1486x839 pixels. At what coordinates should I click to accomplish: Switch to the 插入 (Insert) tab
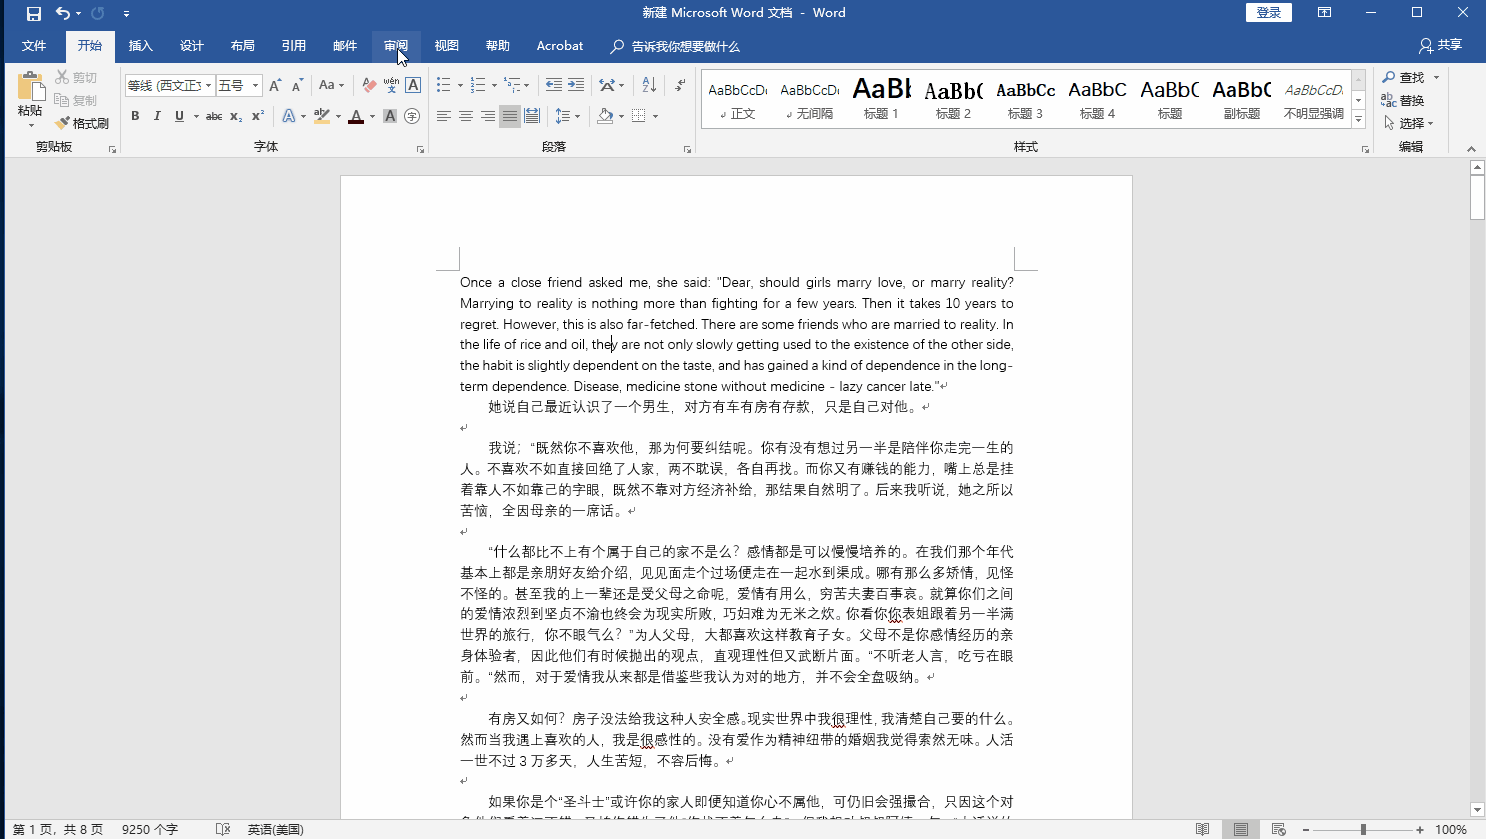[x=141, y=46]
